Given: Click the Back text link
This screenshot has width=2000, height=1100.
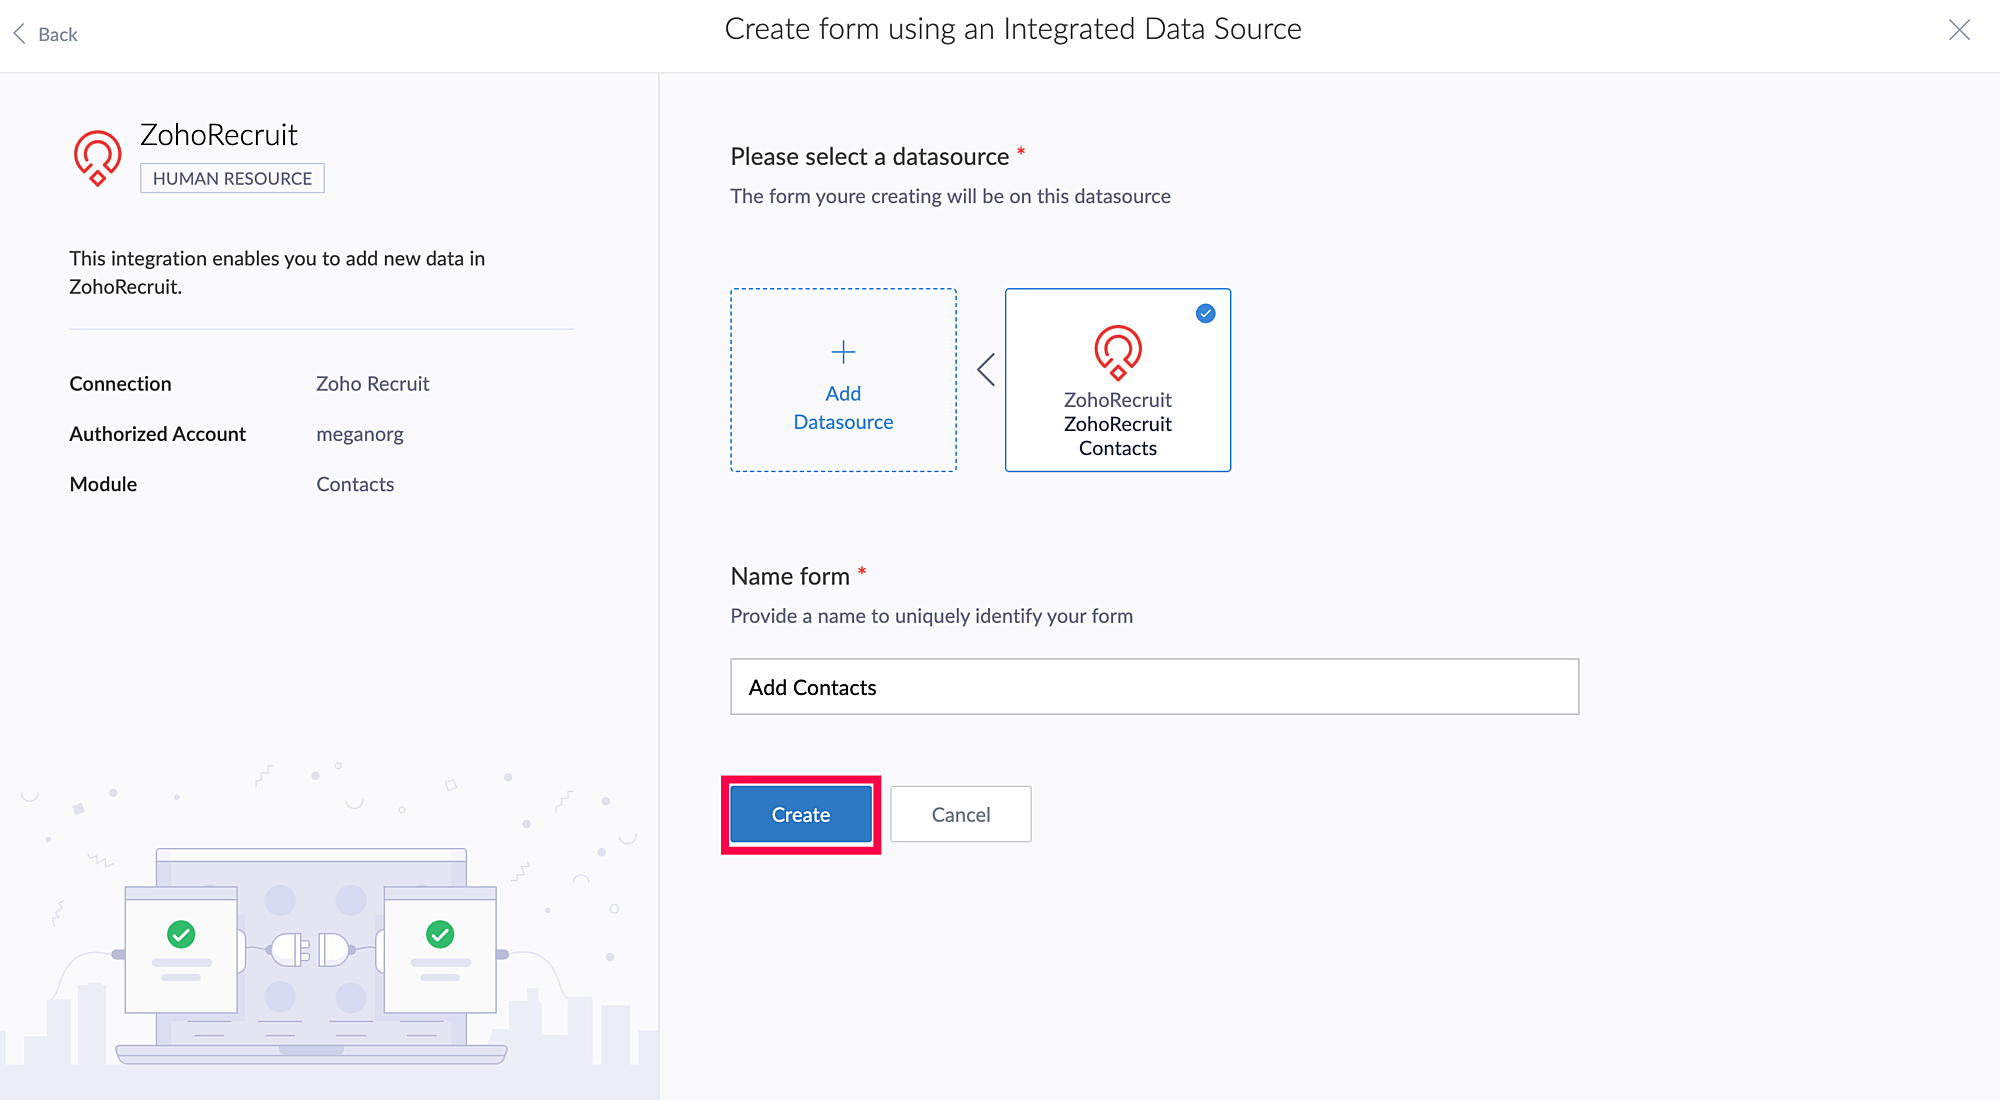Looking at the screenshot, I should pyautogui.click(x=58, y=35).
